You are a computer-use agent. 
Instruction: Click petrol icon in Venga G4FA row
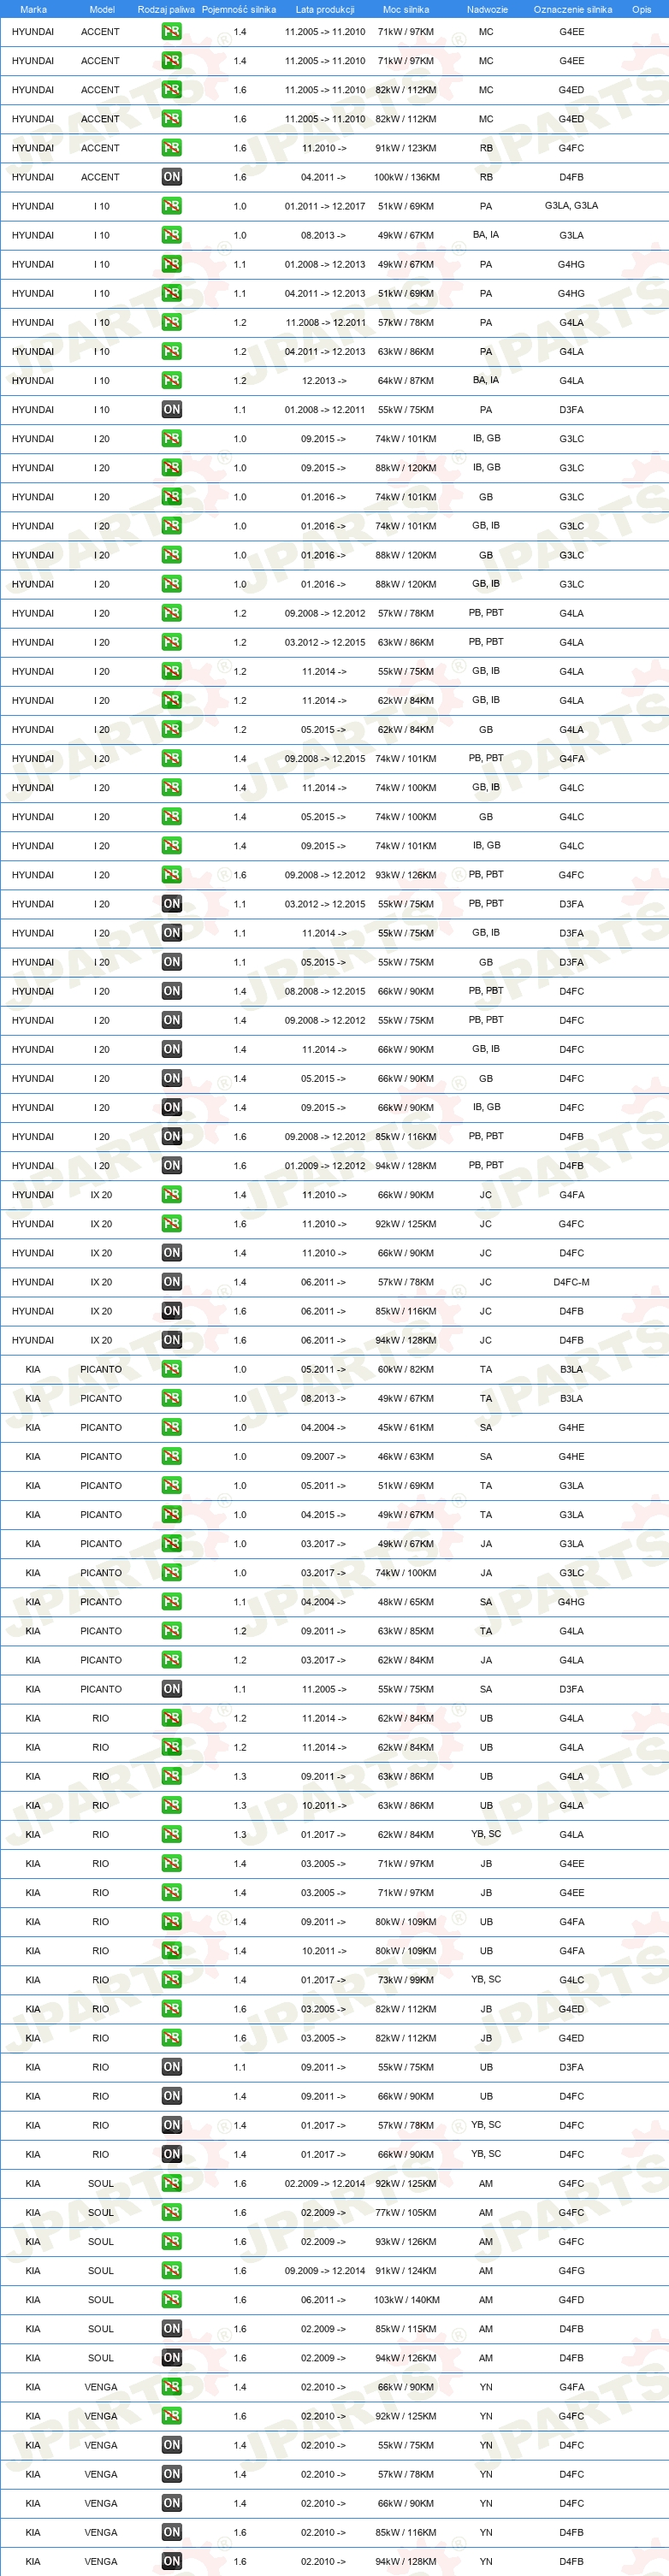172,2387
